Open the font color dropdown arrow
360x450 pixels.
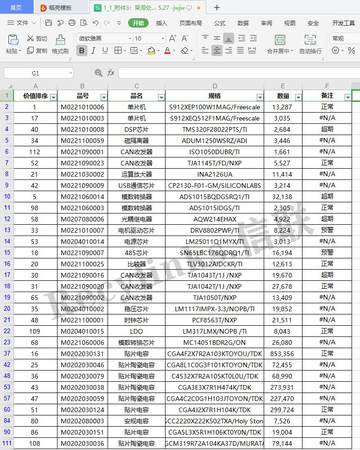point(174,51)
